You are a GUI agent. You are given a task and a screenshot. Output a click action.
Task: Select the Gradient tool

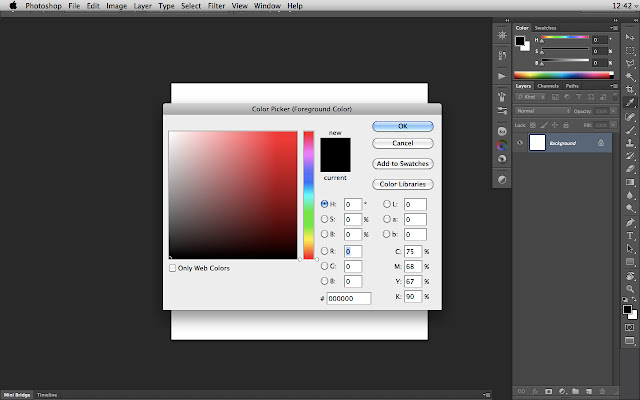630,182
